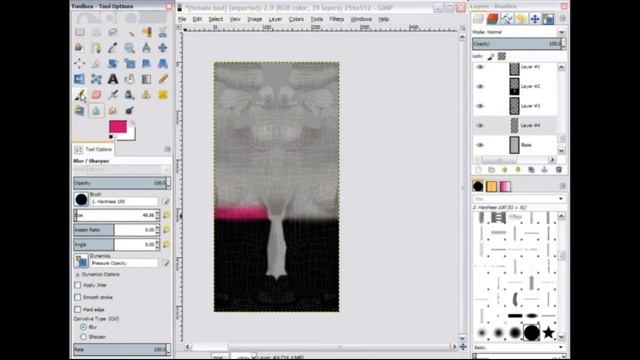Open the Colors menu
The height and width of the screenshot is (360, 640).
pyautogui.click(x=296, y=19)
